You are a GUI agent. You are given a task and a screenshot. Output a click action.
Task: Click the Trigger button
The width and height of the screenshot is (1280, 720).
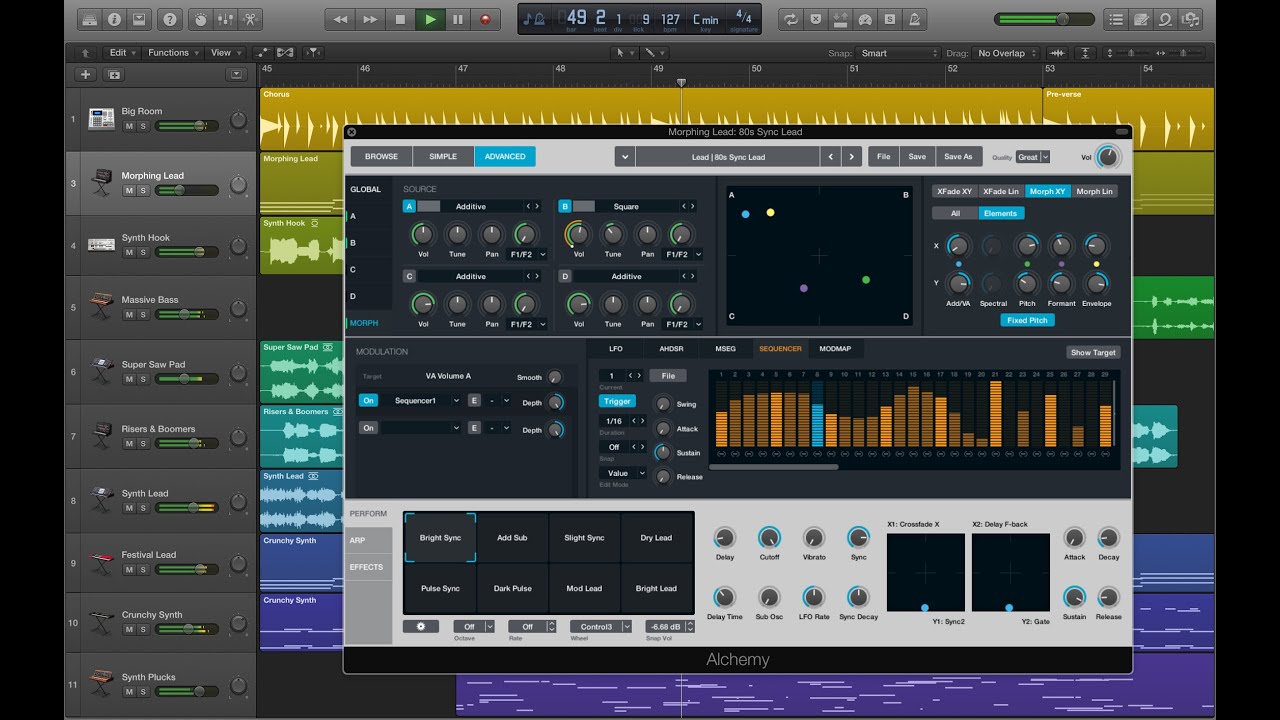(x=617, y=401)
